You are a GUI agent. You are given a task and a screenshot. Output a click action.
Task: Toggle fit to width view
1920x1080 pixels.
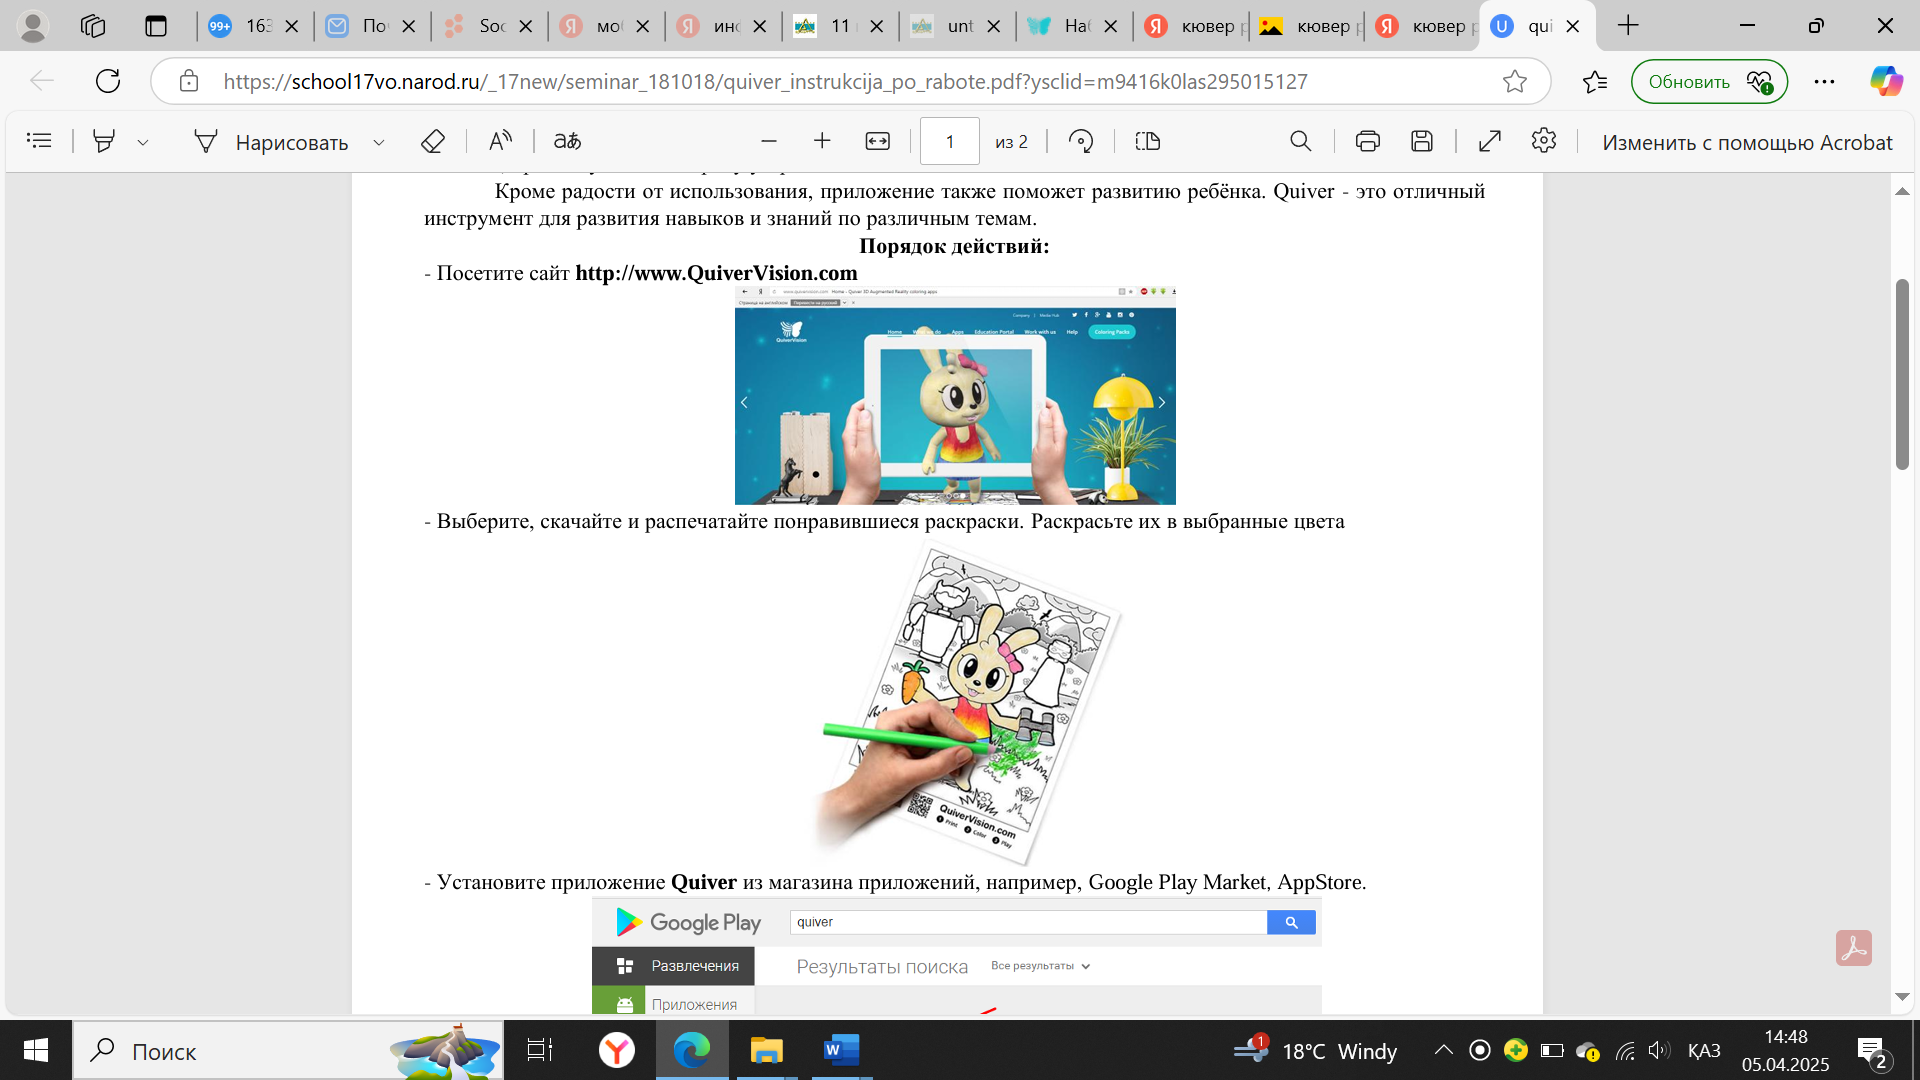(877, 141)
